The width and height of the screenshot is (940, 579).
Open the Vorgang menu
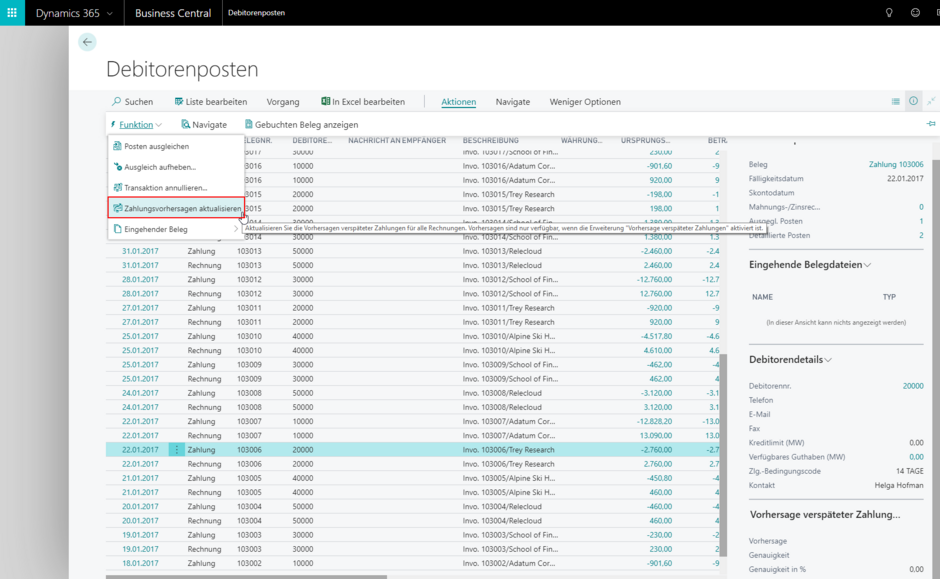pos(283,102)
